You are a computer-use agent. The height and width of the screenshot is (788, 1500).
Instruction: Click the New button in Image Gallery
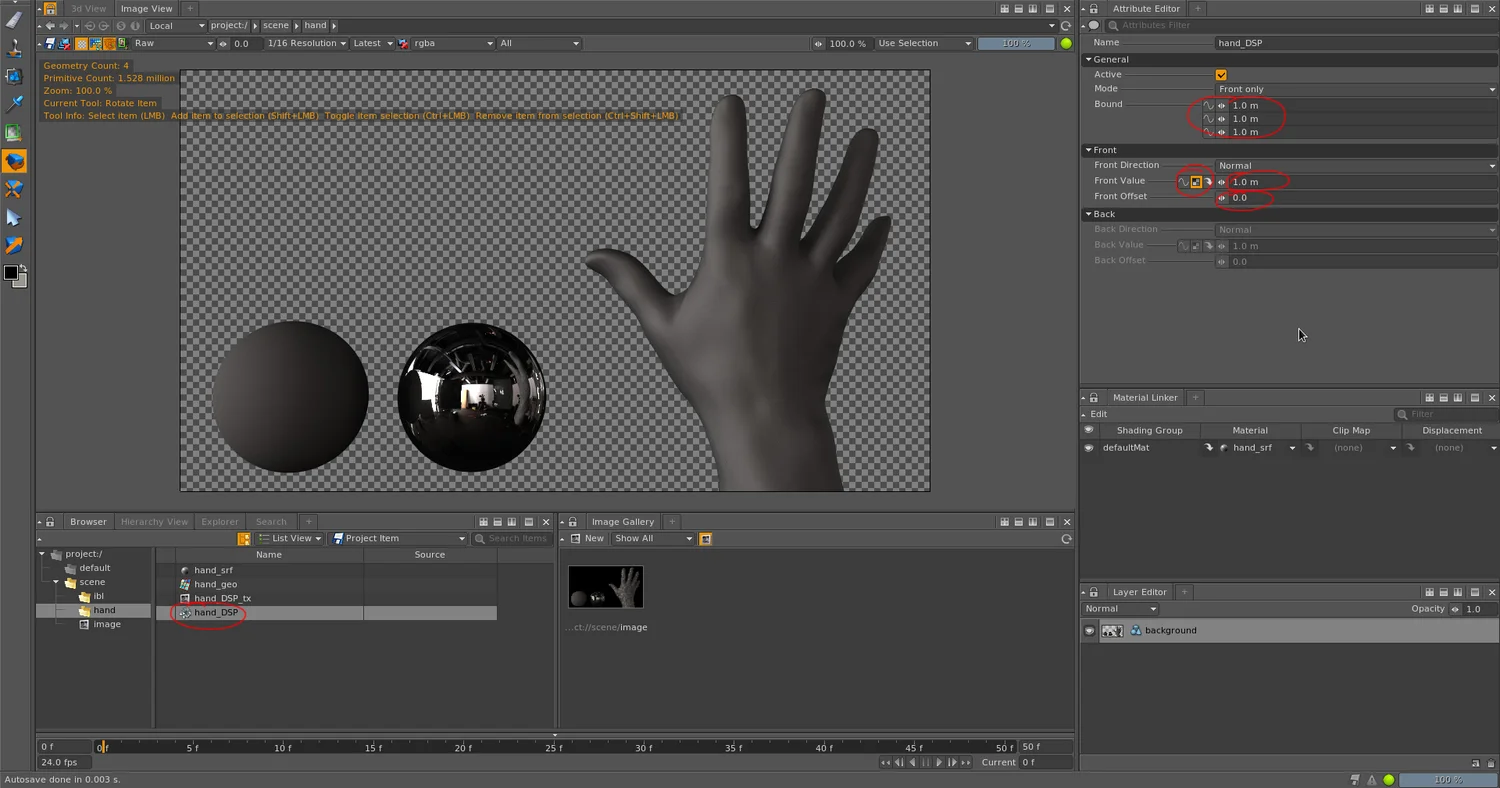(594, 539)
